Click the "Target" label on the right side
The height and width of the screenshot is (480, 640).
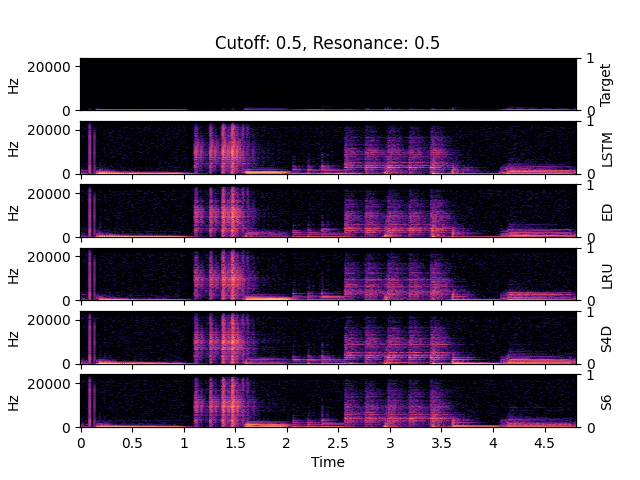606,84
